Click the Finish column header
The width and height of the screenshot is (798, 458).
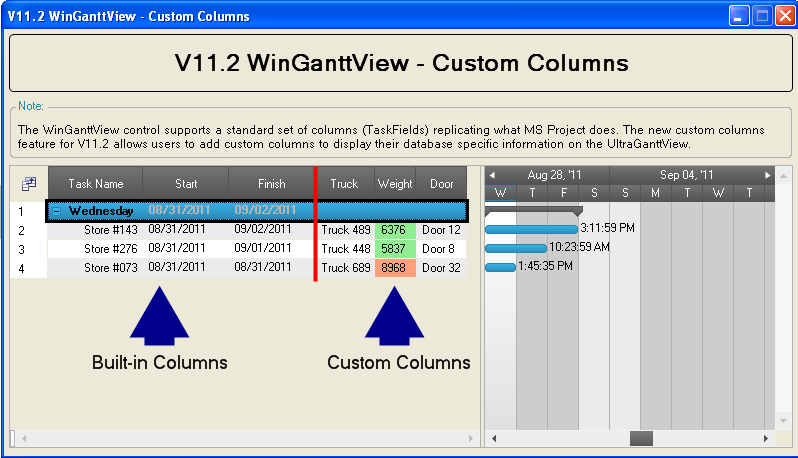(271, 184)
